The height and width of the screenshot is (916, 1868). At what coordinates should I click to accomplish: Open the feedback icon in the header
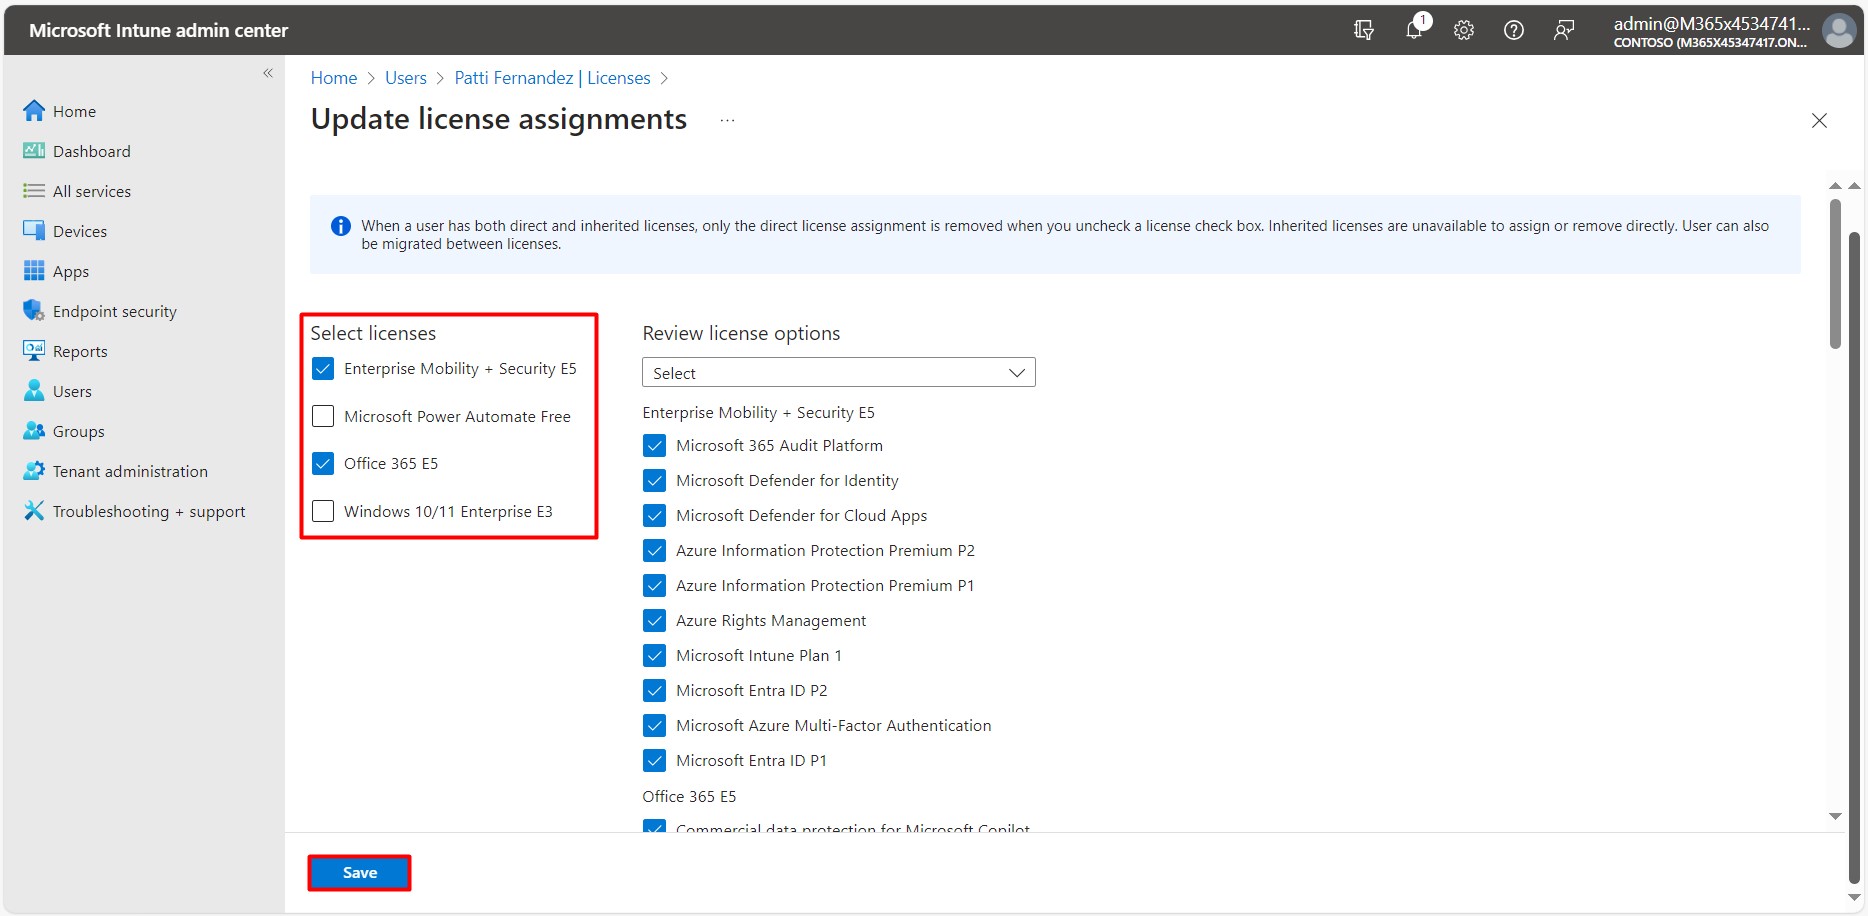click(x=1564, y=30)
